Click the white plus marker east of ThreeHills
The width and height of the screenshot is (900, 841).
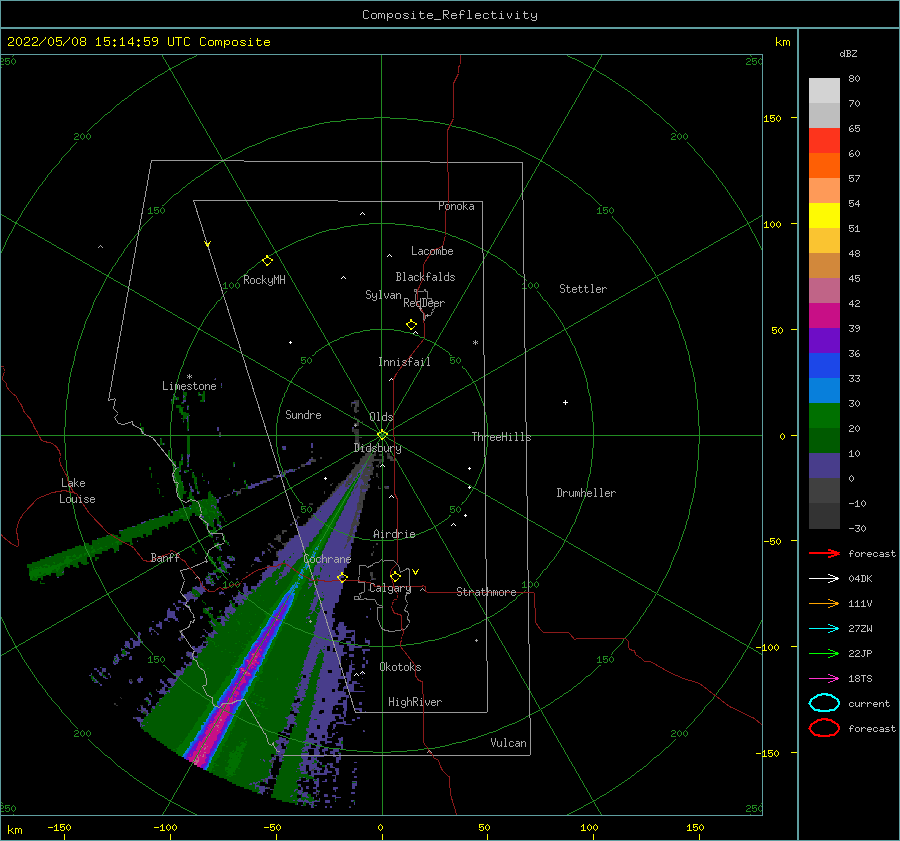565,402
